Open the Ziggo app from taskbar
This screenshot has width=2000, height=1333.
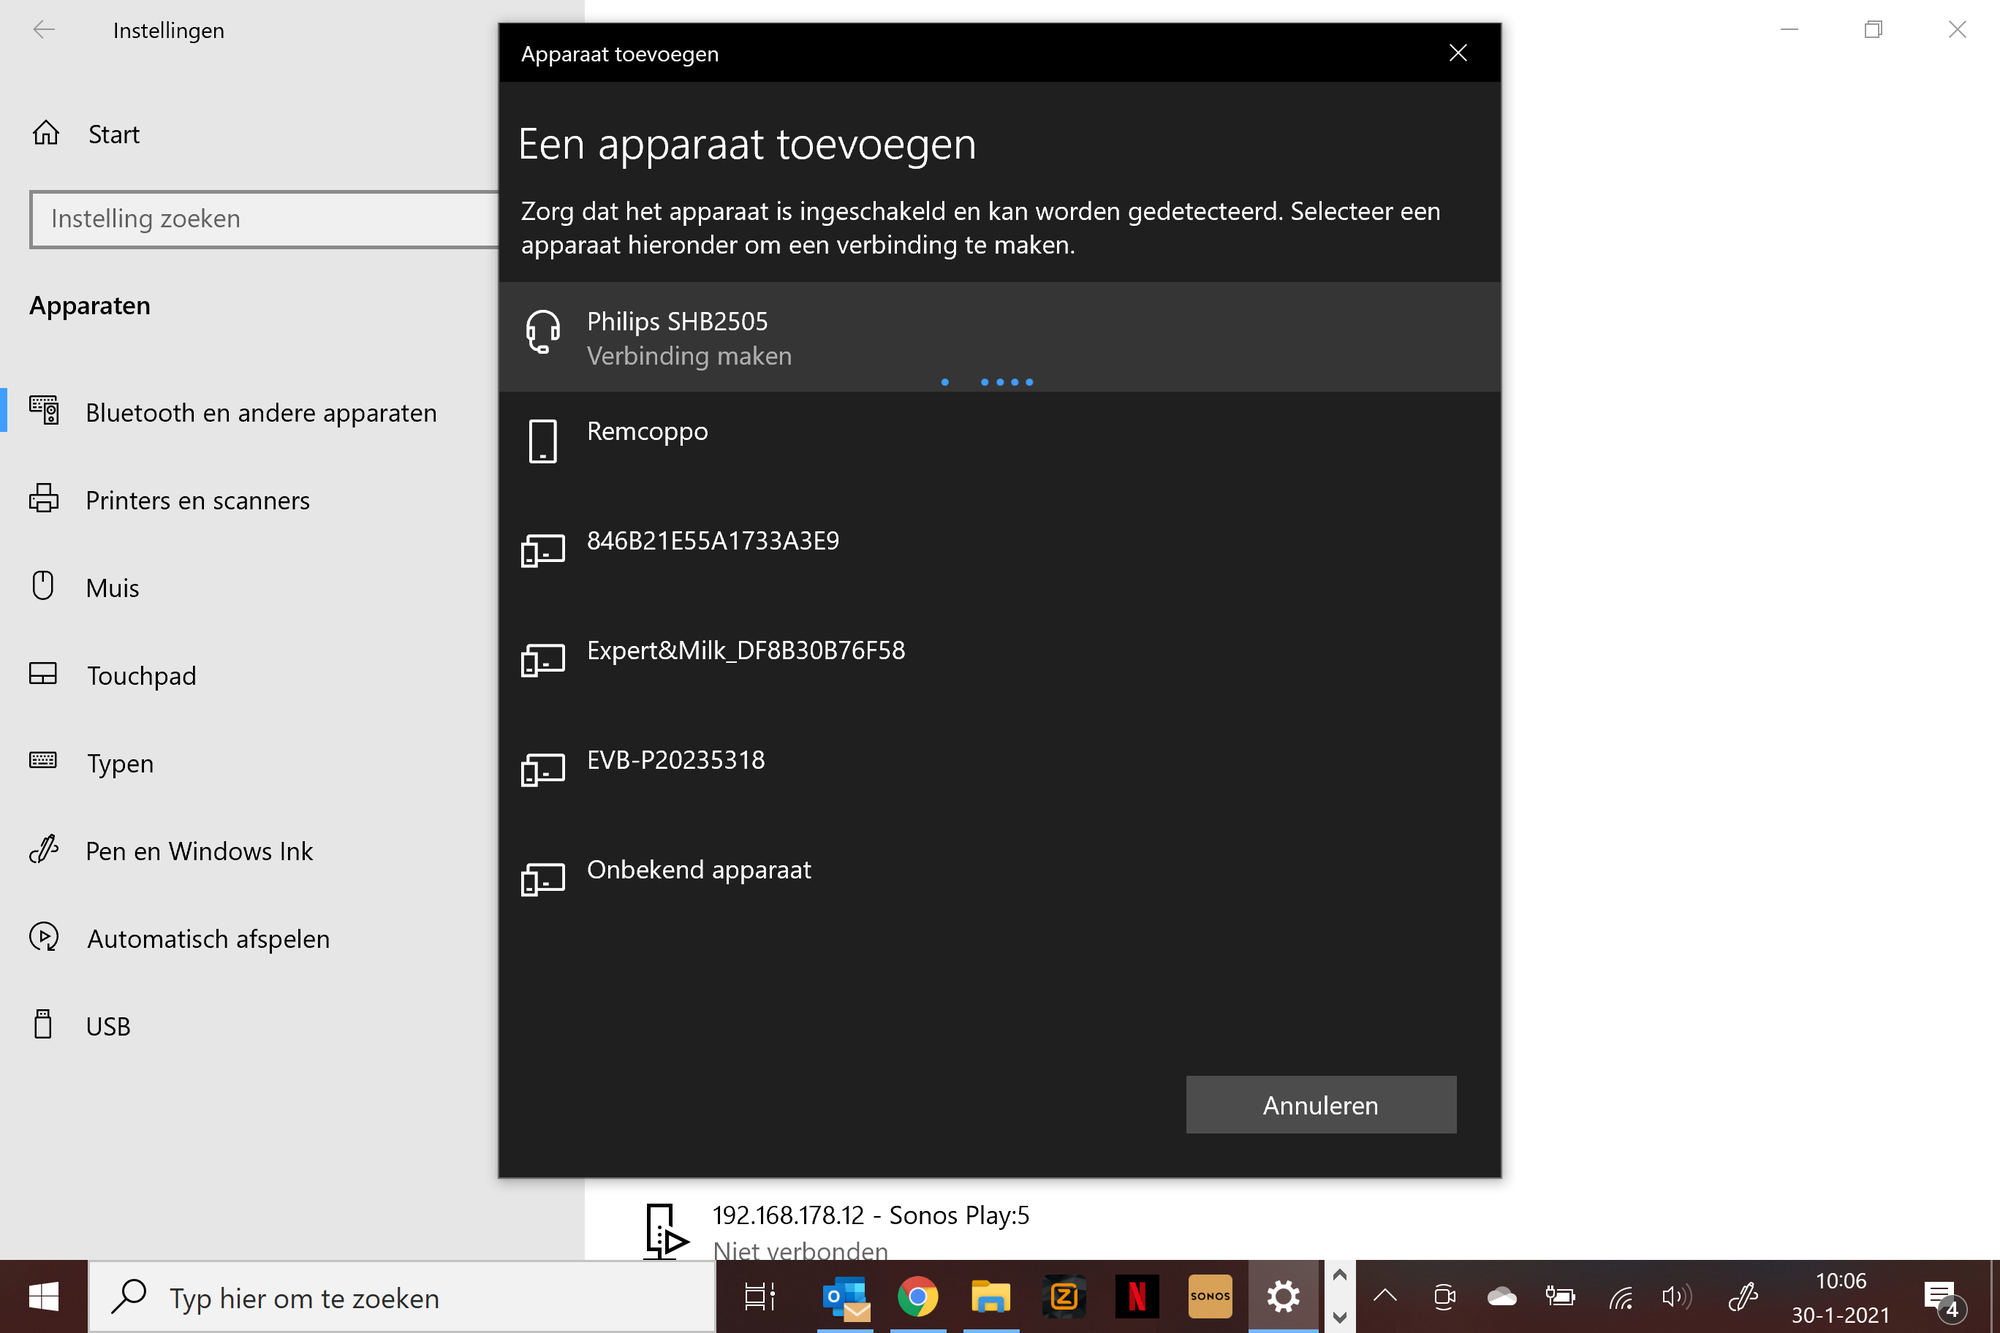coord(1064,1298)
